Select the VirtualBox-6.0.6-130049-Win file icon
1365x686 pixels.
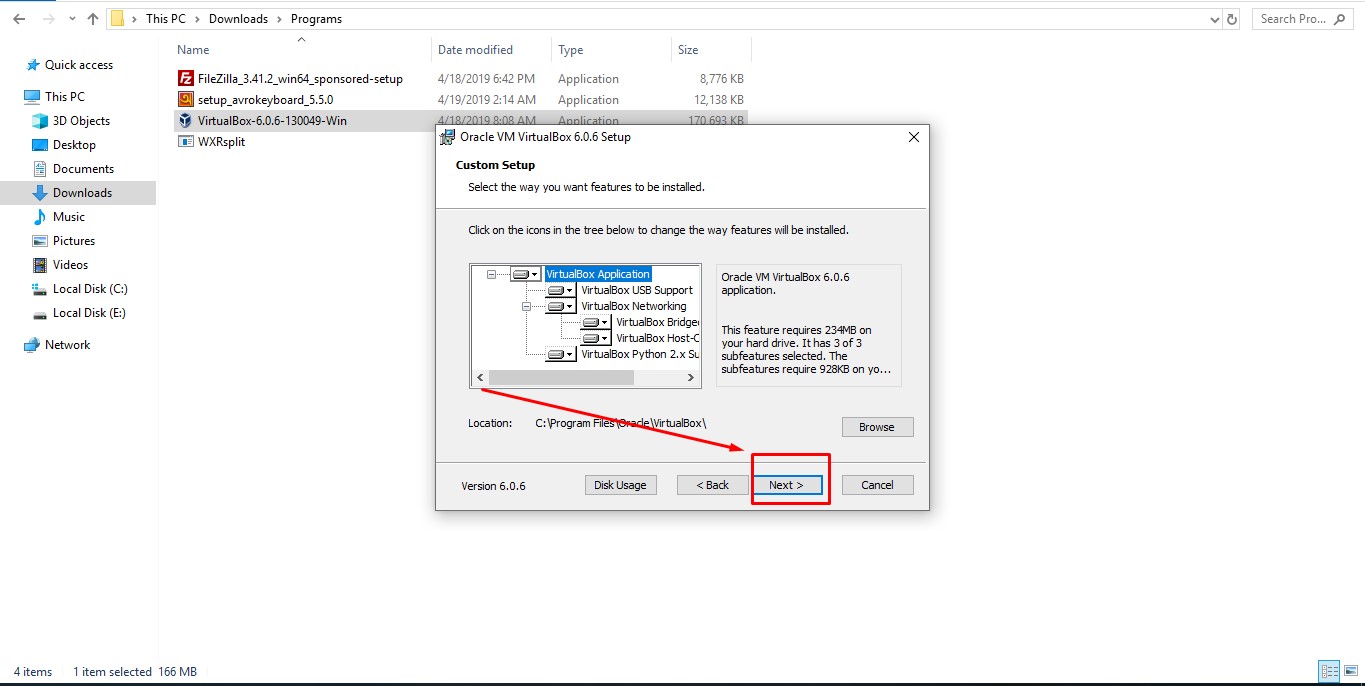(185, 120)
